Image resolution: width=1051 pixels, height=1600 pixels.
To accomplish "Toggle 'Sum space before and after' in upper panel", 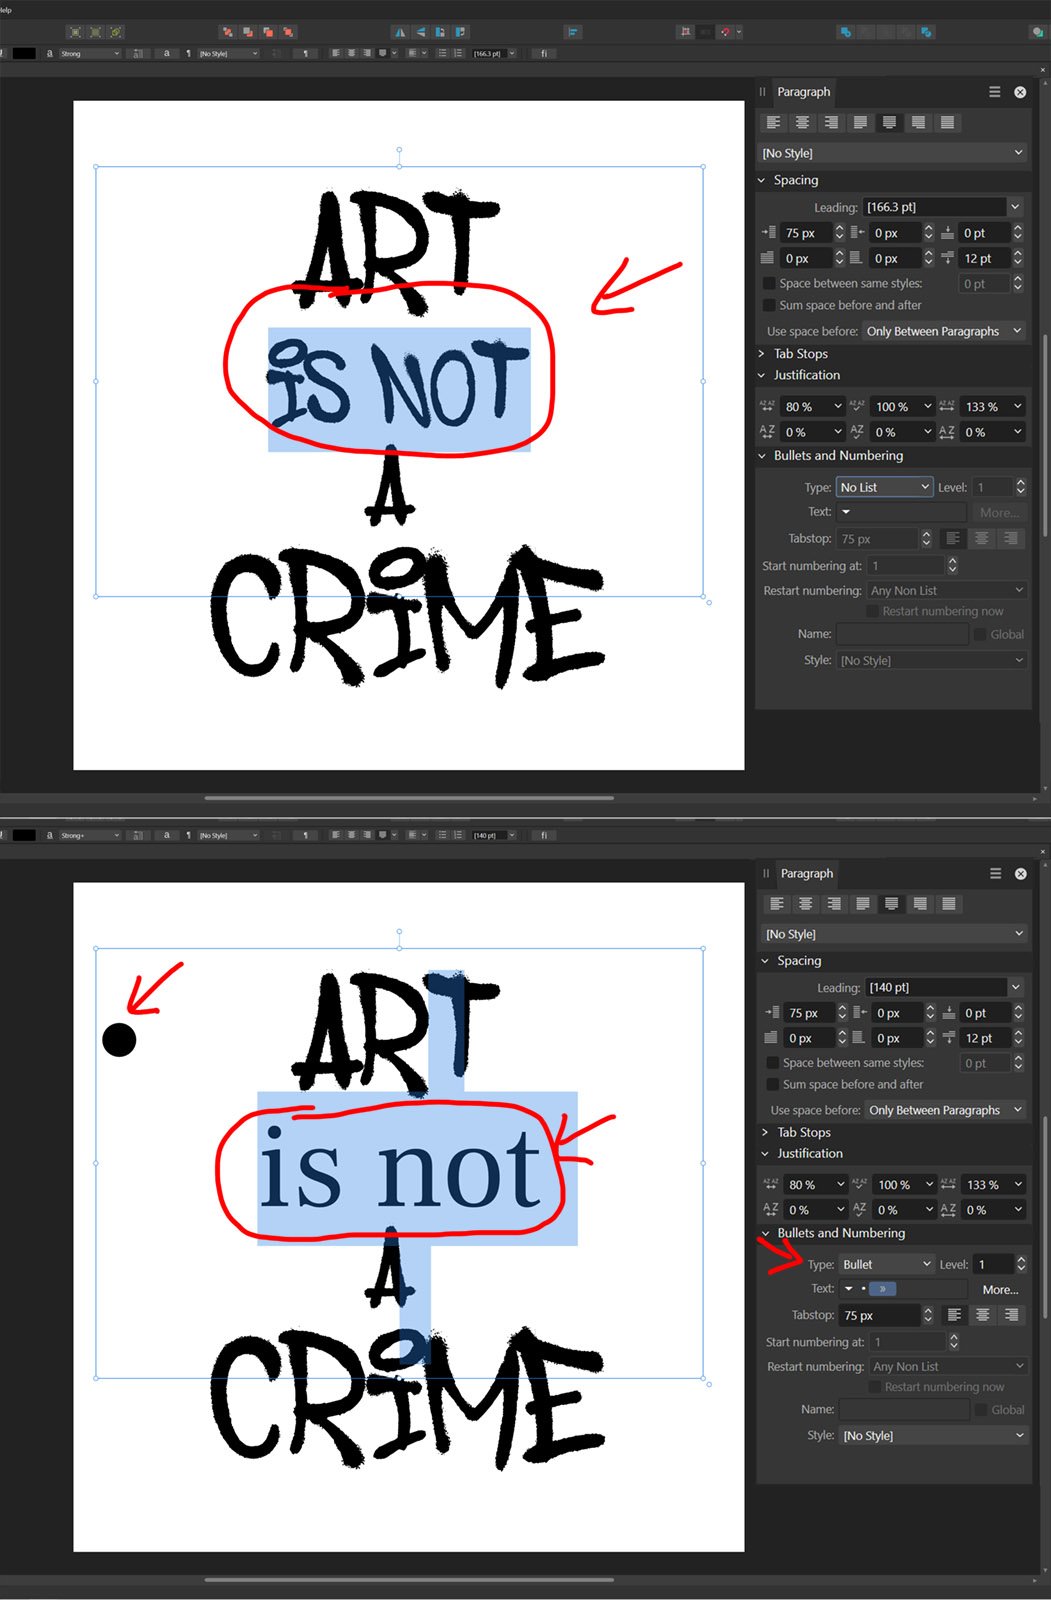I will [769, 305].
